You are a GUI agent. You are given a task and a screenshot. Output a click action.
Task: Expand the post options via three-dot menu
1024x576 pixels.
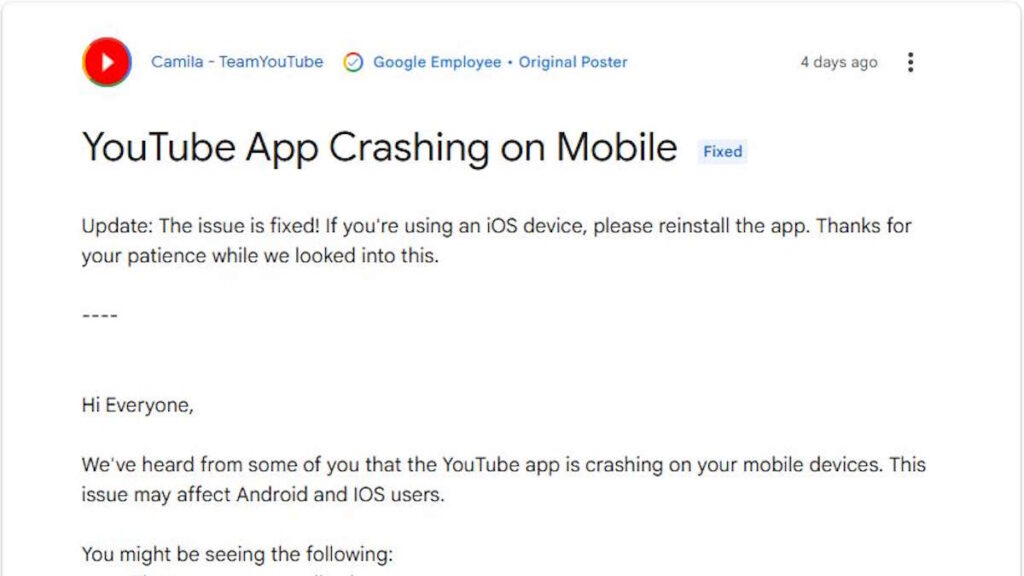coord(910,62)
